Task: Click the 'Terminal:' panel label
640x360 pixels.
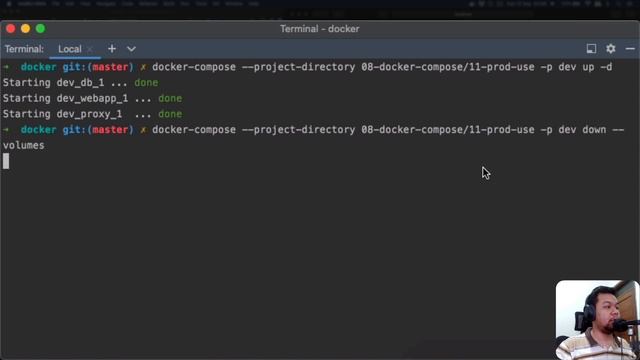Action: coord(24,49)
